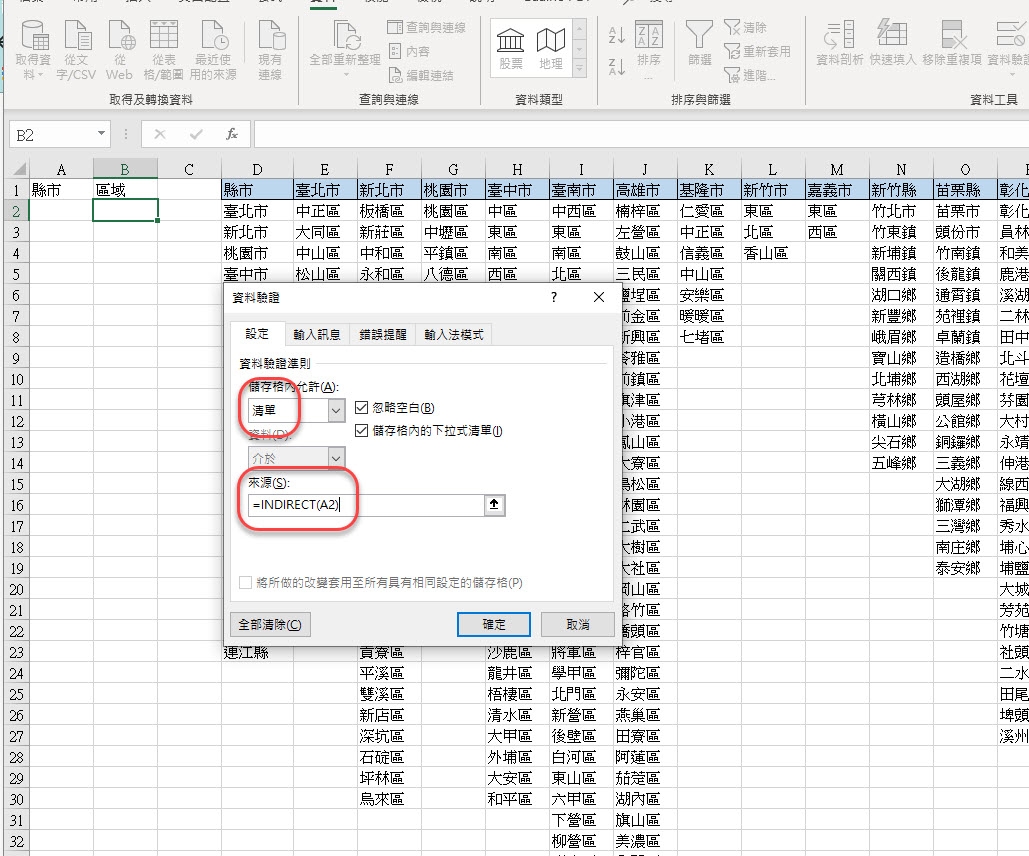Click the 股票 (Stocks) data type icon
This screenshot has height=856, width=1029.
pyautogui.click(x=511, y=47)
